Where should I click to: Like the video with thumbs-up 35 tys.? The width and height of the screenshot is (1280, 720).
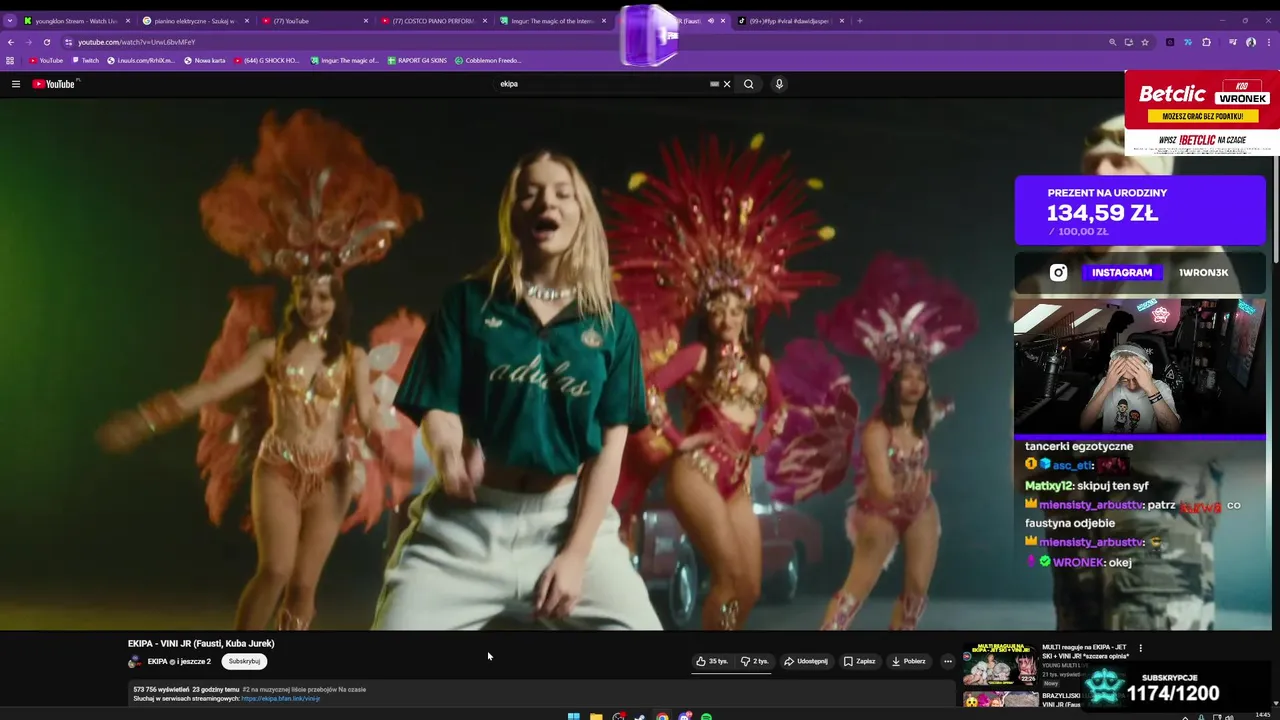(712, 661)
